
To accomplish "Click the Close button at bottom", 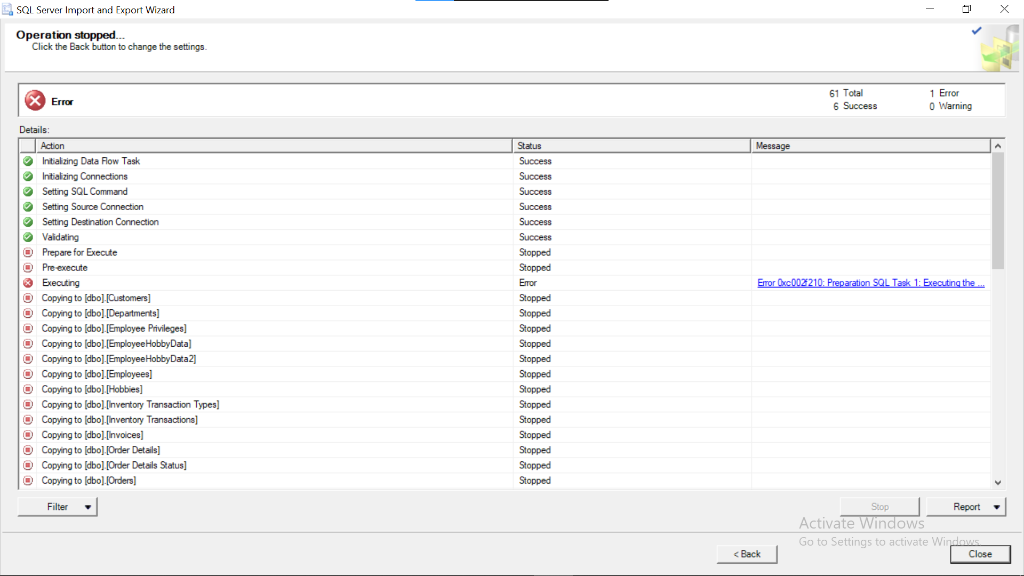I will click(x=980, y=554).
